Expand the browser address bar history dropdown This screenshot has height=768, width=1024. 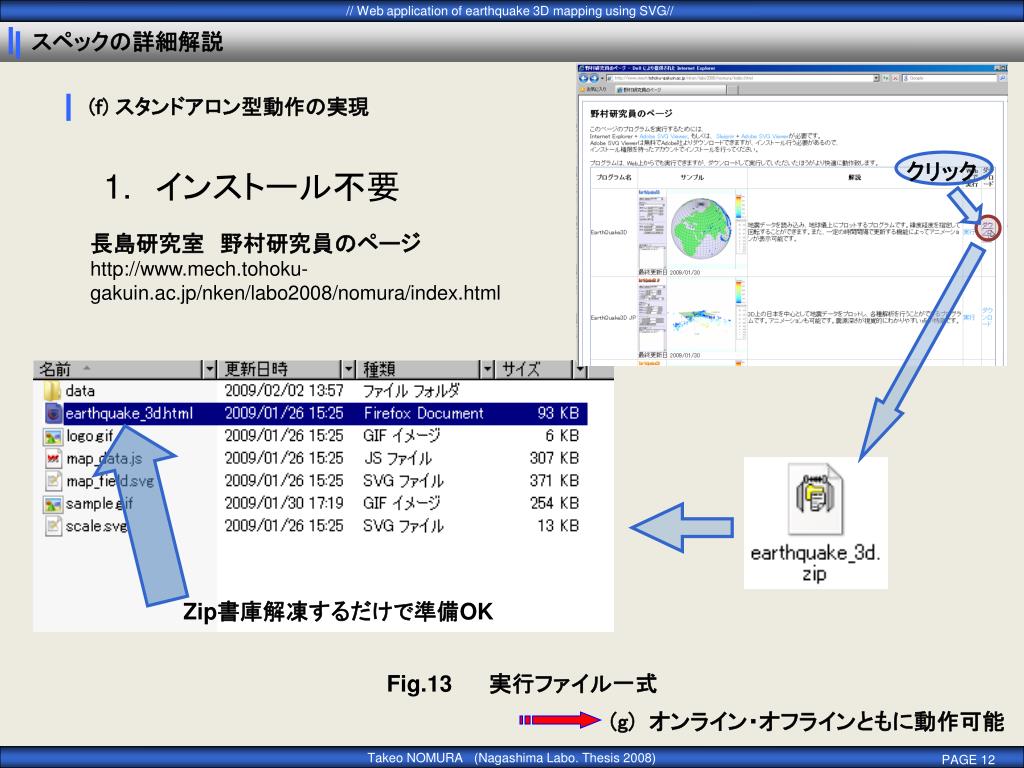876,78
